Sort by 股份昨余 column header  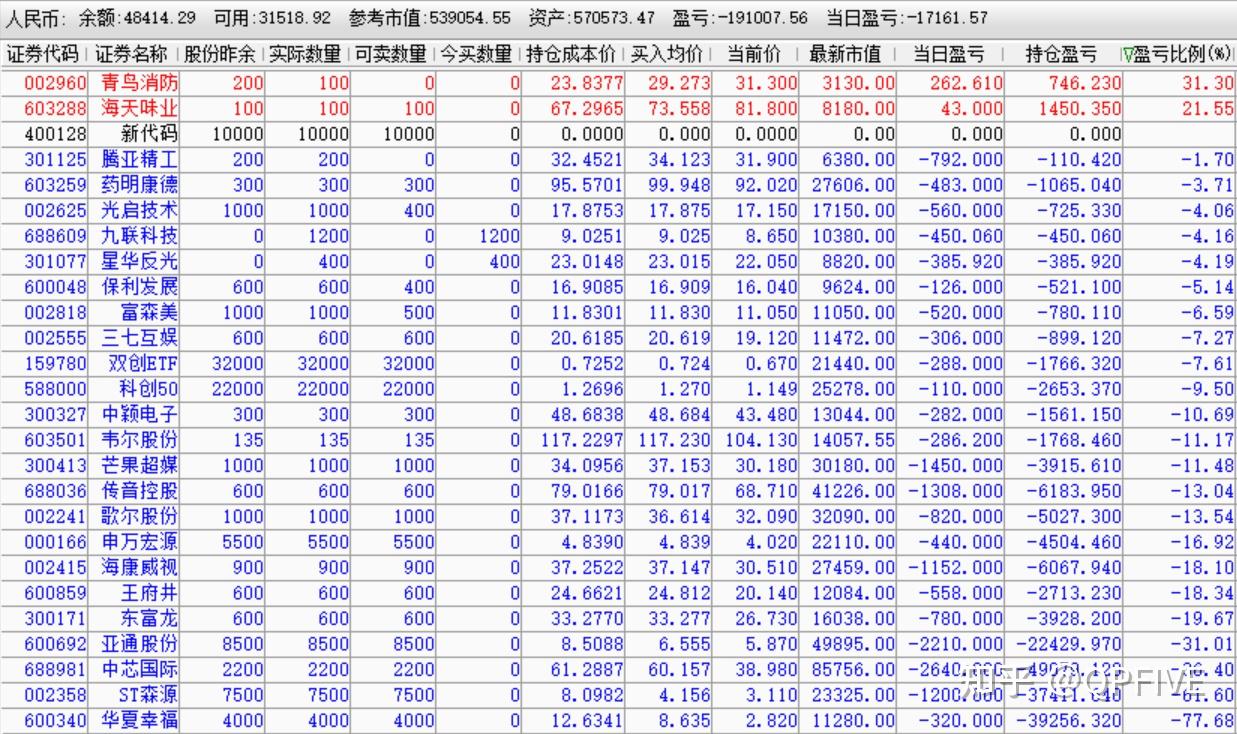coord(219,54)
